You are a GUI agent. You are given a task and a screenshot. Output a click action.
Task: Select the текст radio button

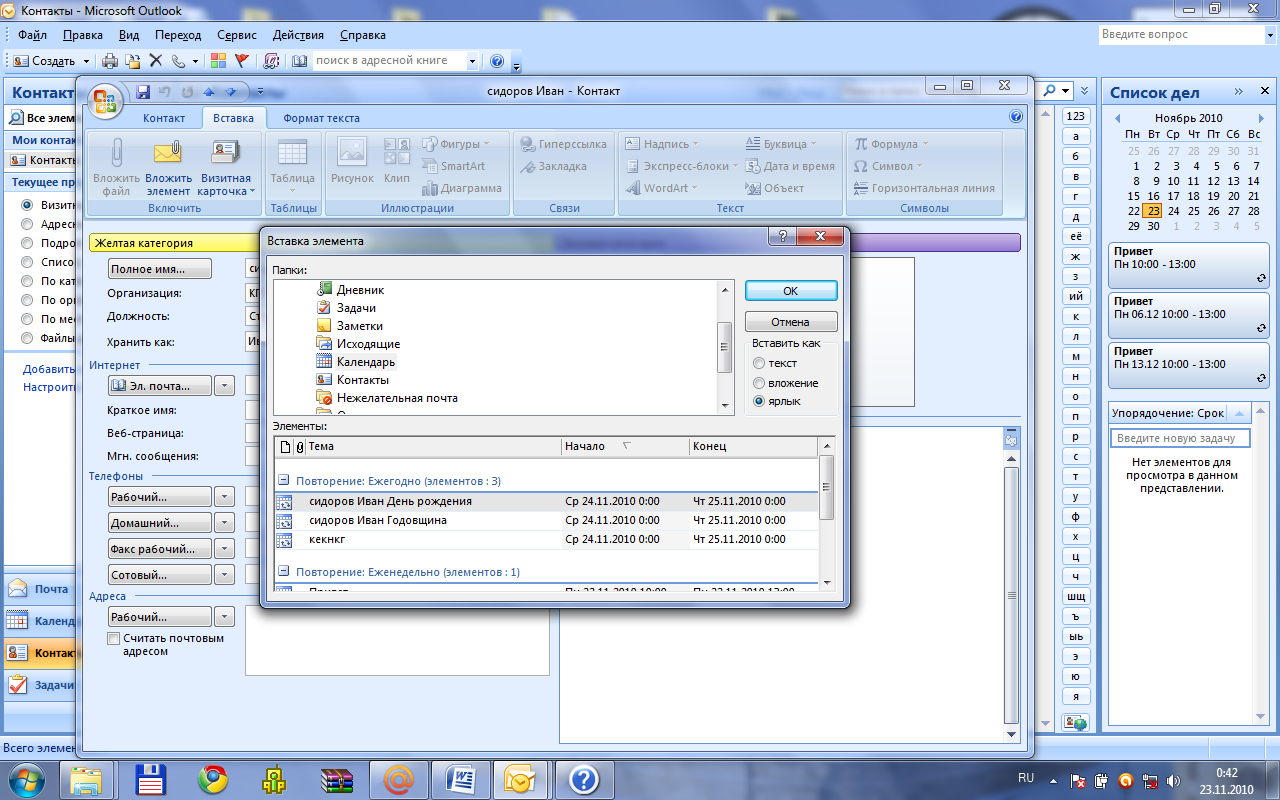click(x=760, y=363)
